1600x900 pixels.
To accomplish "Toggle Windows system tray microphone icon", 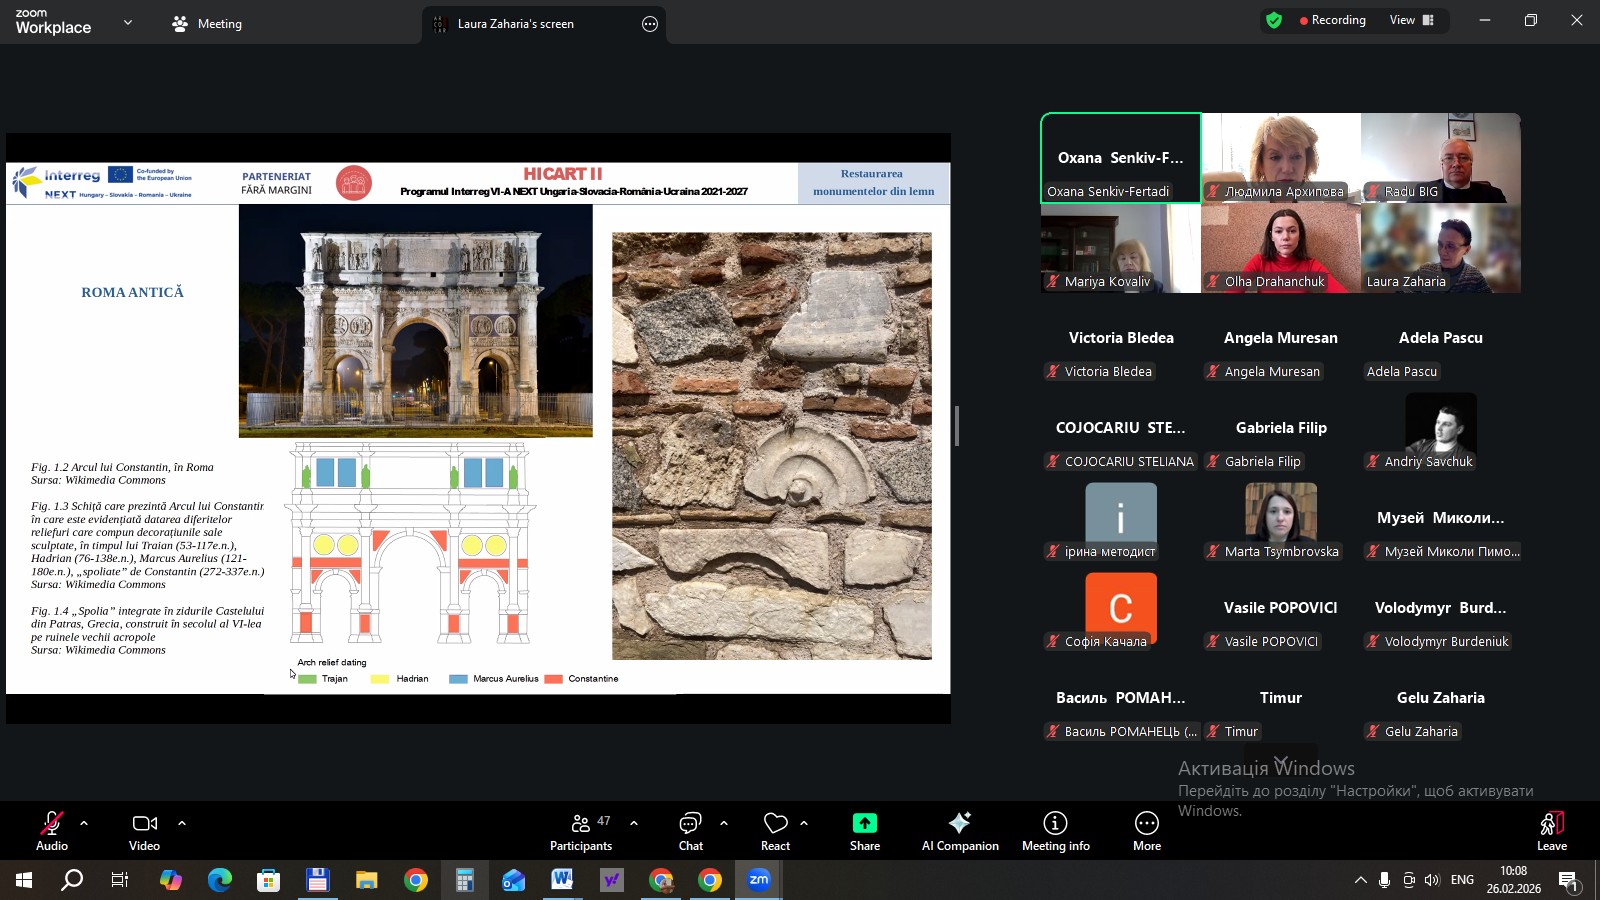I will (x=1384, y=880).
